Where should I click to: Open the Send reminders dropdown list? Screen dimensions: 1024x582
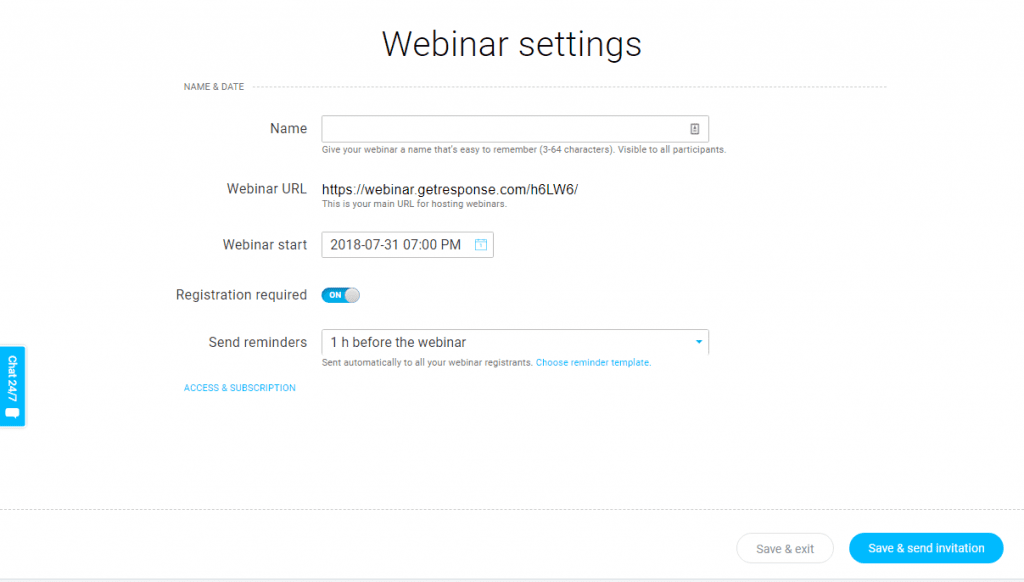click(515, 342)
